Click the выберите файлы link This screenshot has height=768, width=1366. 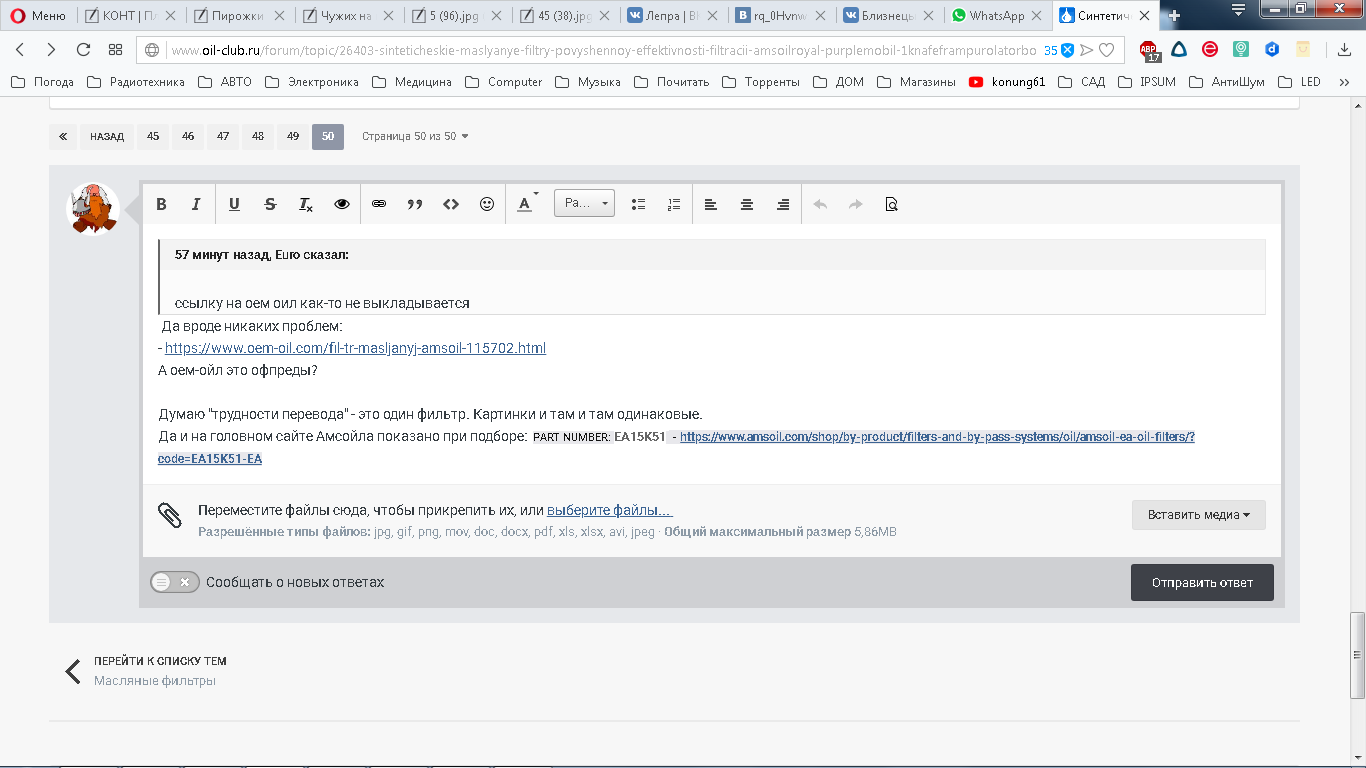tap(609, 510)
